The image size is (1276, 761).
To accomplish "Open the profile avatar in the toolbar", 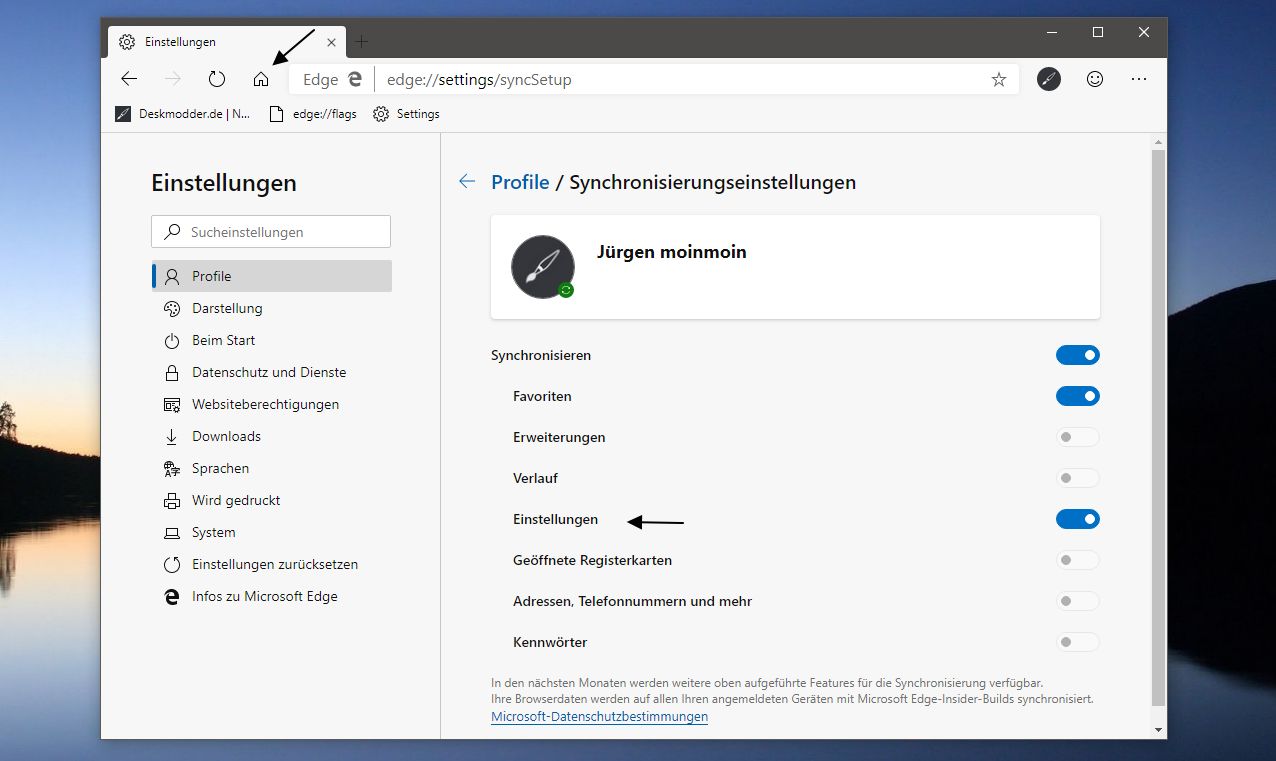I will click(x=1048, y=79).
